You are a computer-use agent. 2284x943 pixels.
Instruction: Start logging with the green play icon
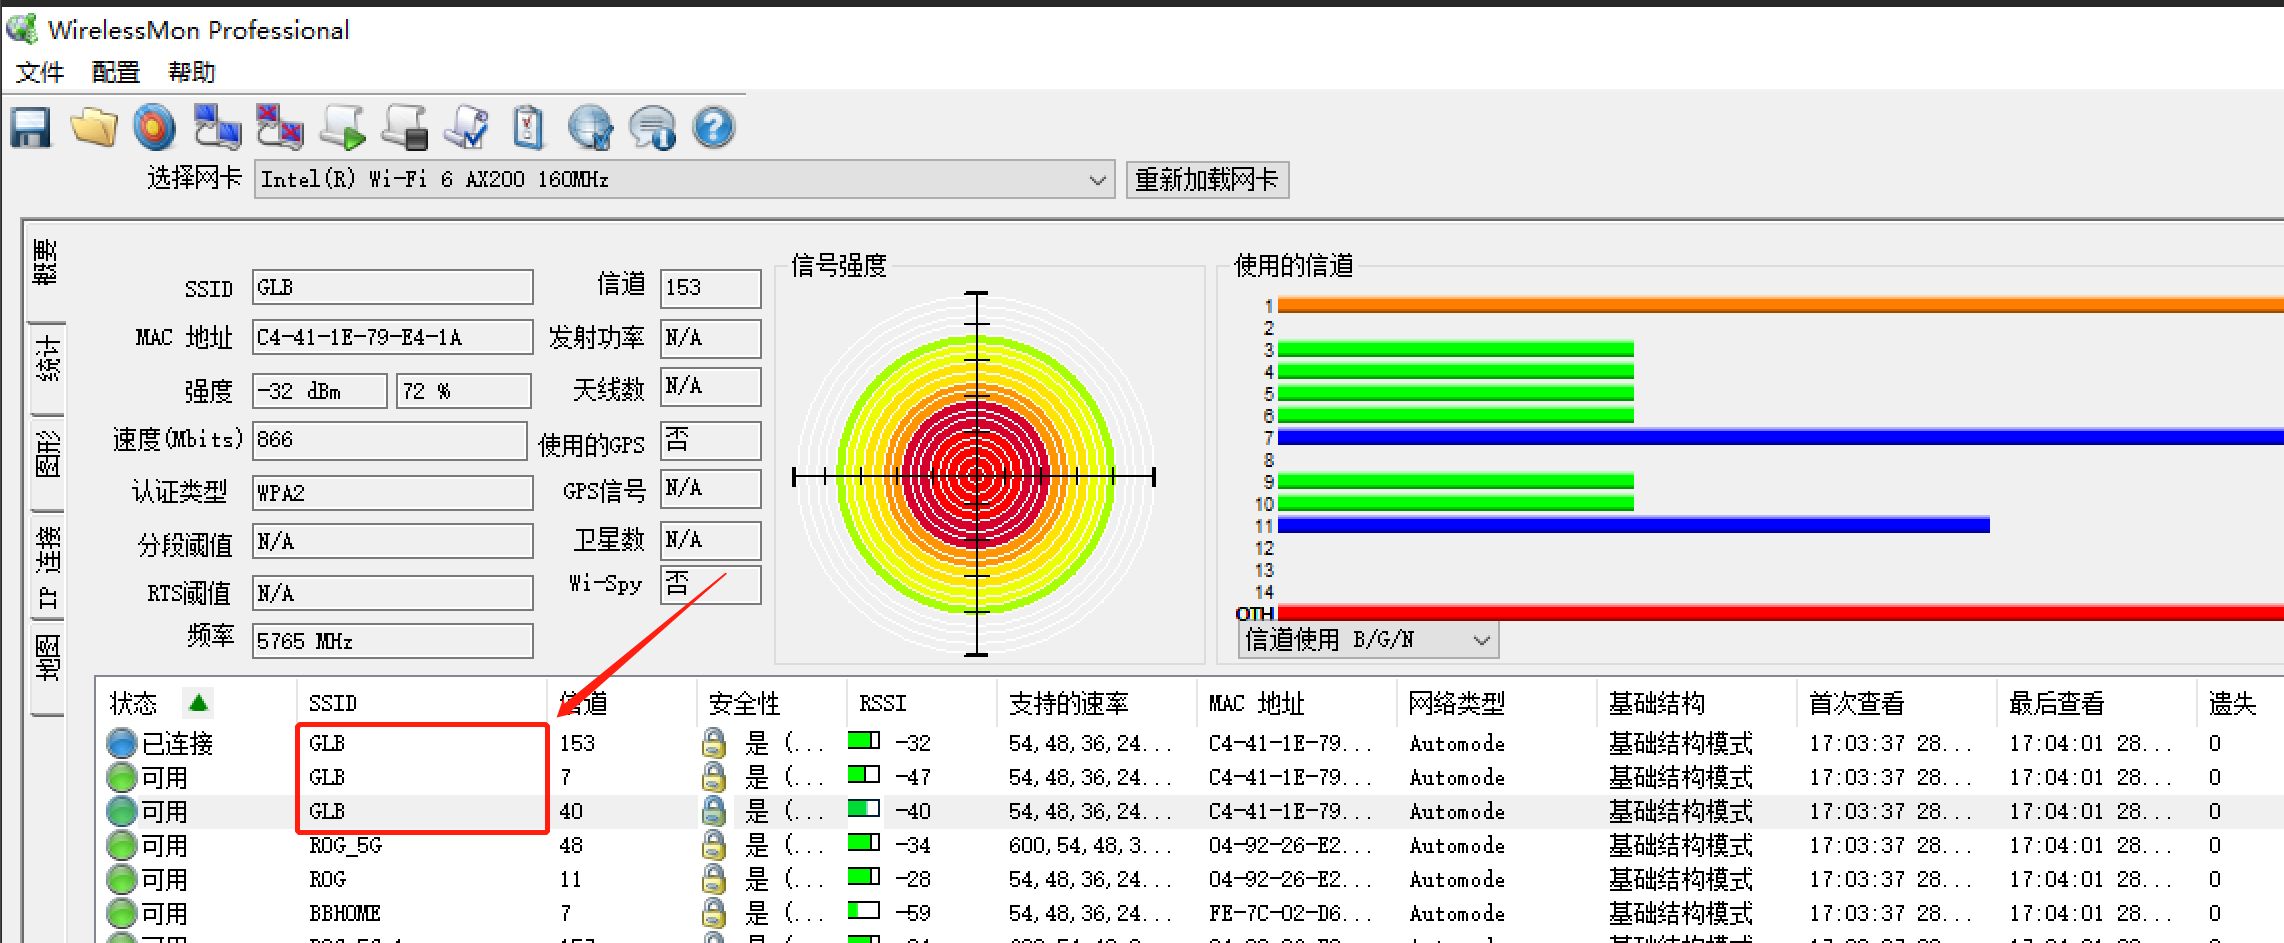[342, 128]
